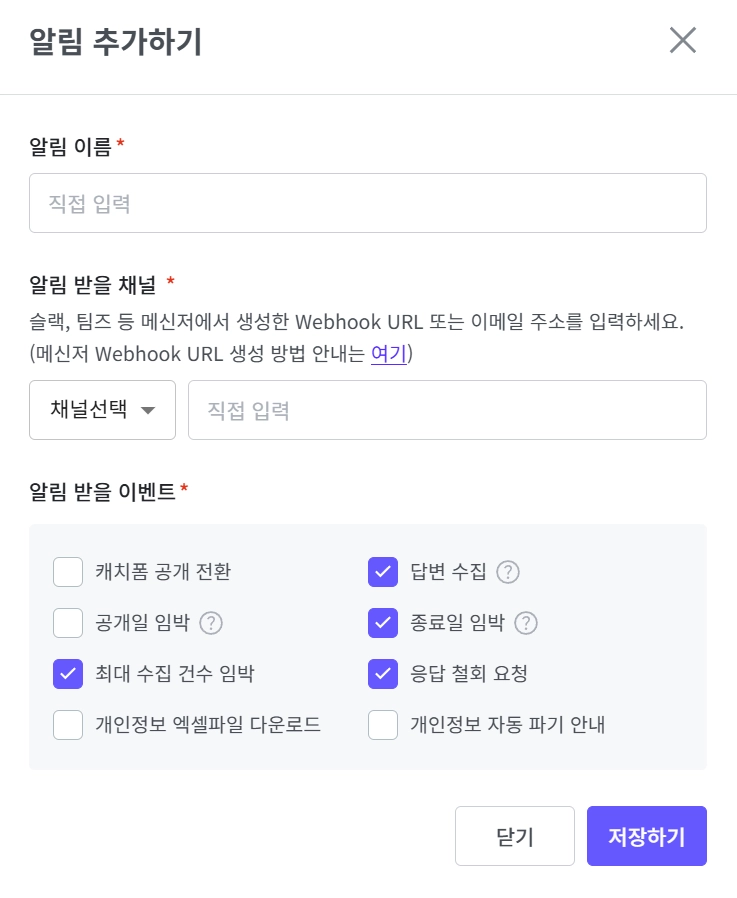
Task: Enable 개인정보 엑셀파일 다운로드 checkbox
Action: click(x=68, y=725)
